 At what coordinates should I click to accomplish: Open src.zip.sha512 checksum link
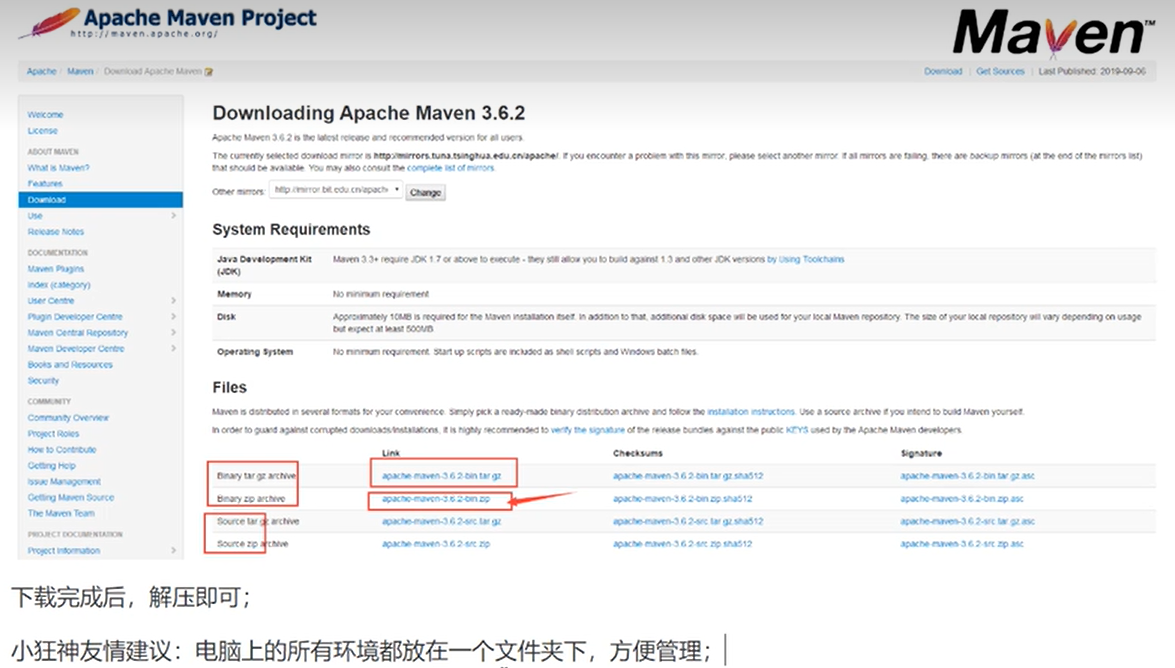point(682,544)
